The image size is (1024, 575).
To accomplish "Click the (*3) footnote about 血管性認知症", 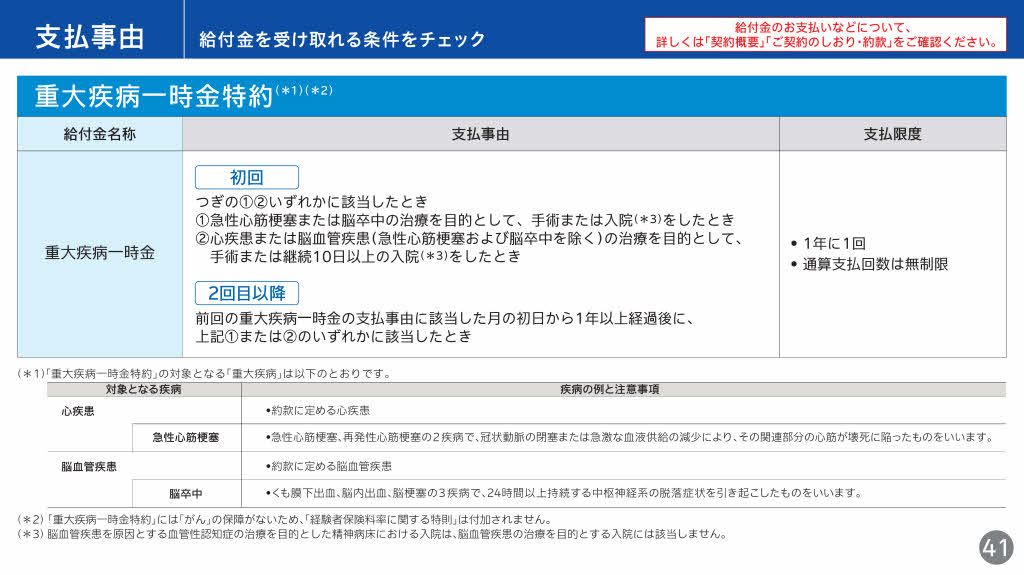I will coord(371,534).
